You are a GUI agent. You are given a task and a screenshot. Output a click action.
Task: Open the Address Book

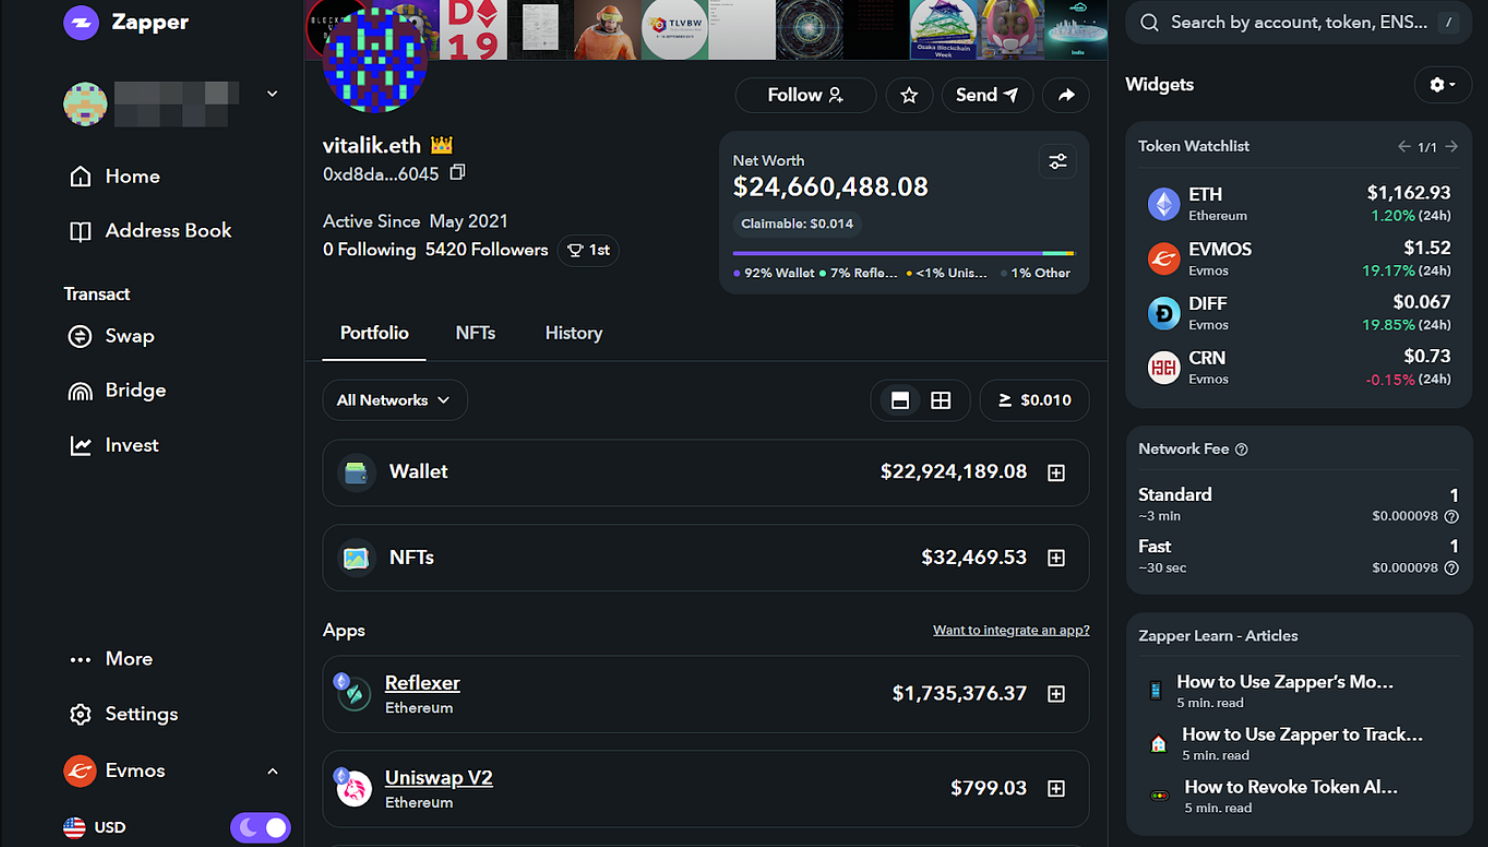(x=150, y=231)
